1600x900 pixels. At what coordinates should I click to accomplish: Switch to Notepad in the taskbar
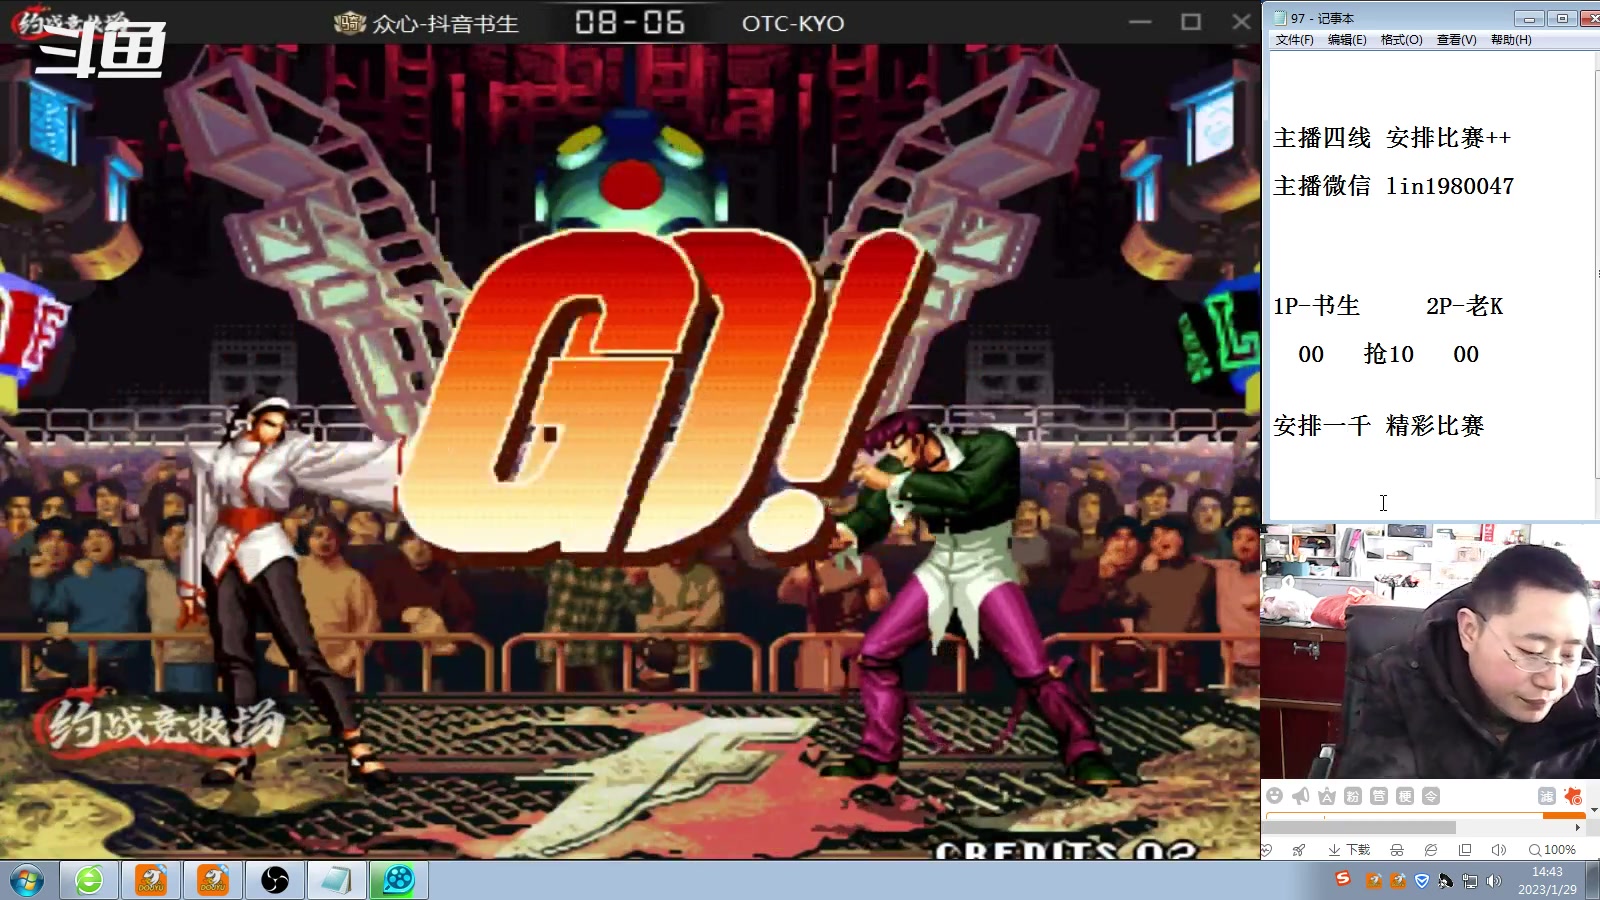tap(337, 881)
